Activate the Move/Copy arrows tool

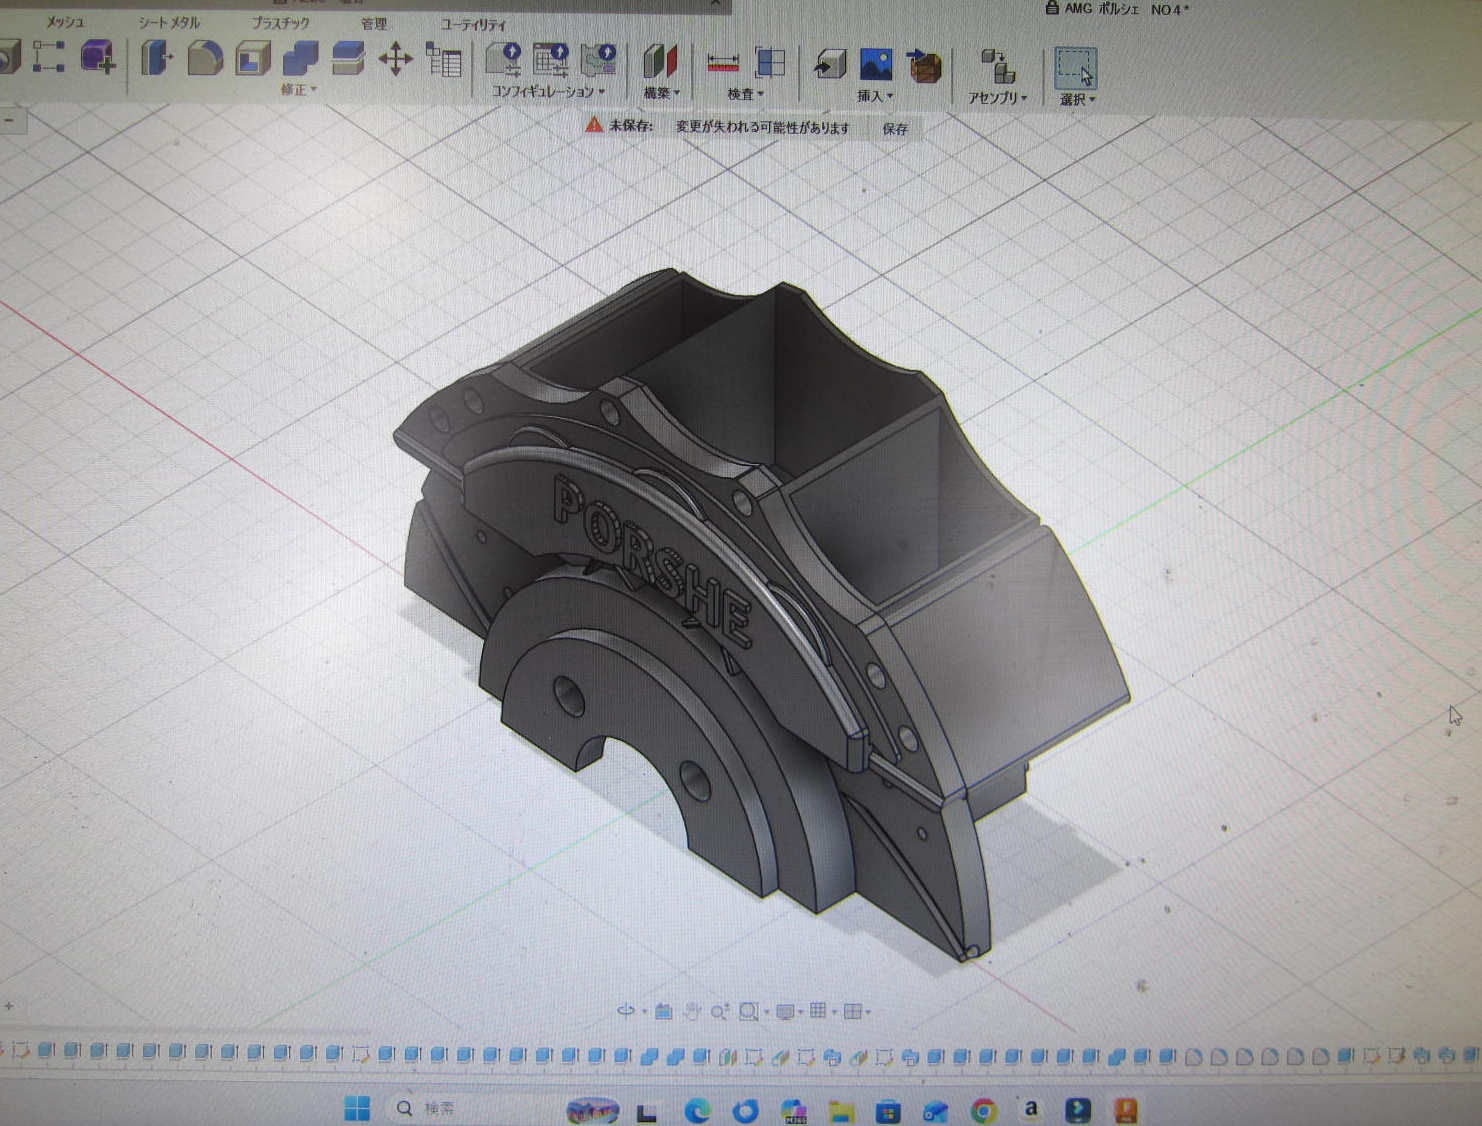pos(396,59)
